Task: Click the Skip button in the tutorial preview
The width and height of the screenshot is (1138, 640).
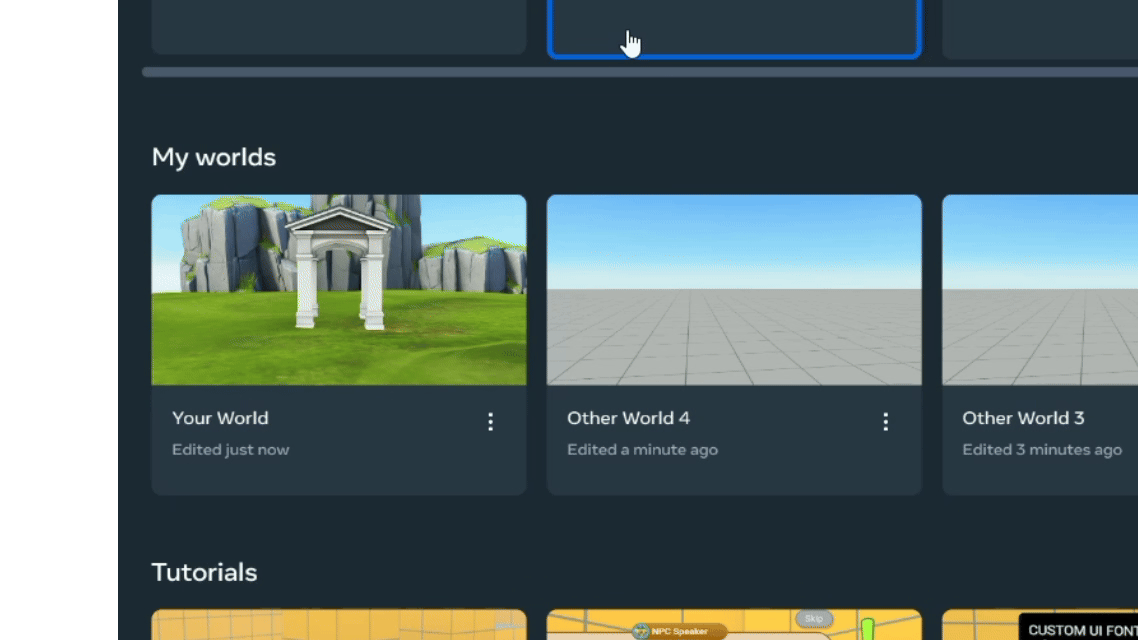Action: 814,619
